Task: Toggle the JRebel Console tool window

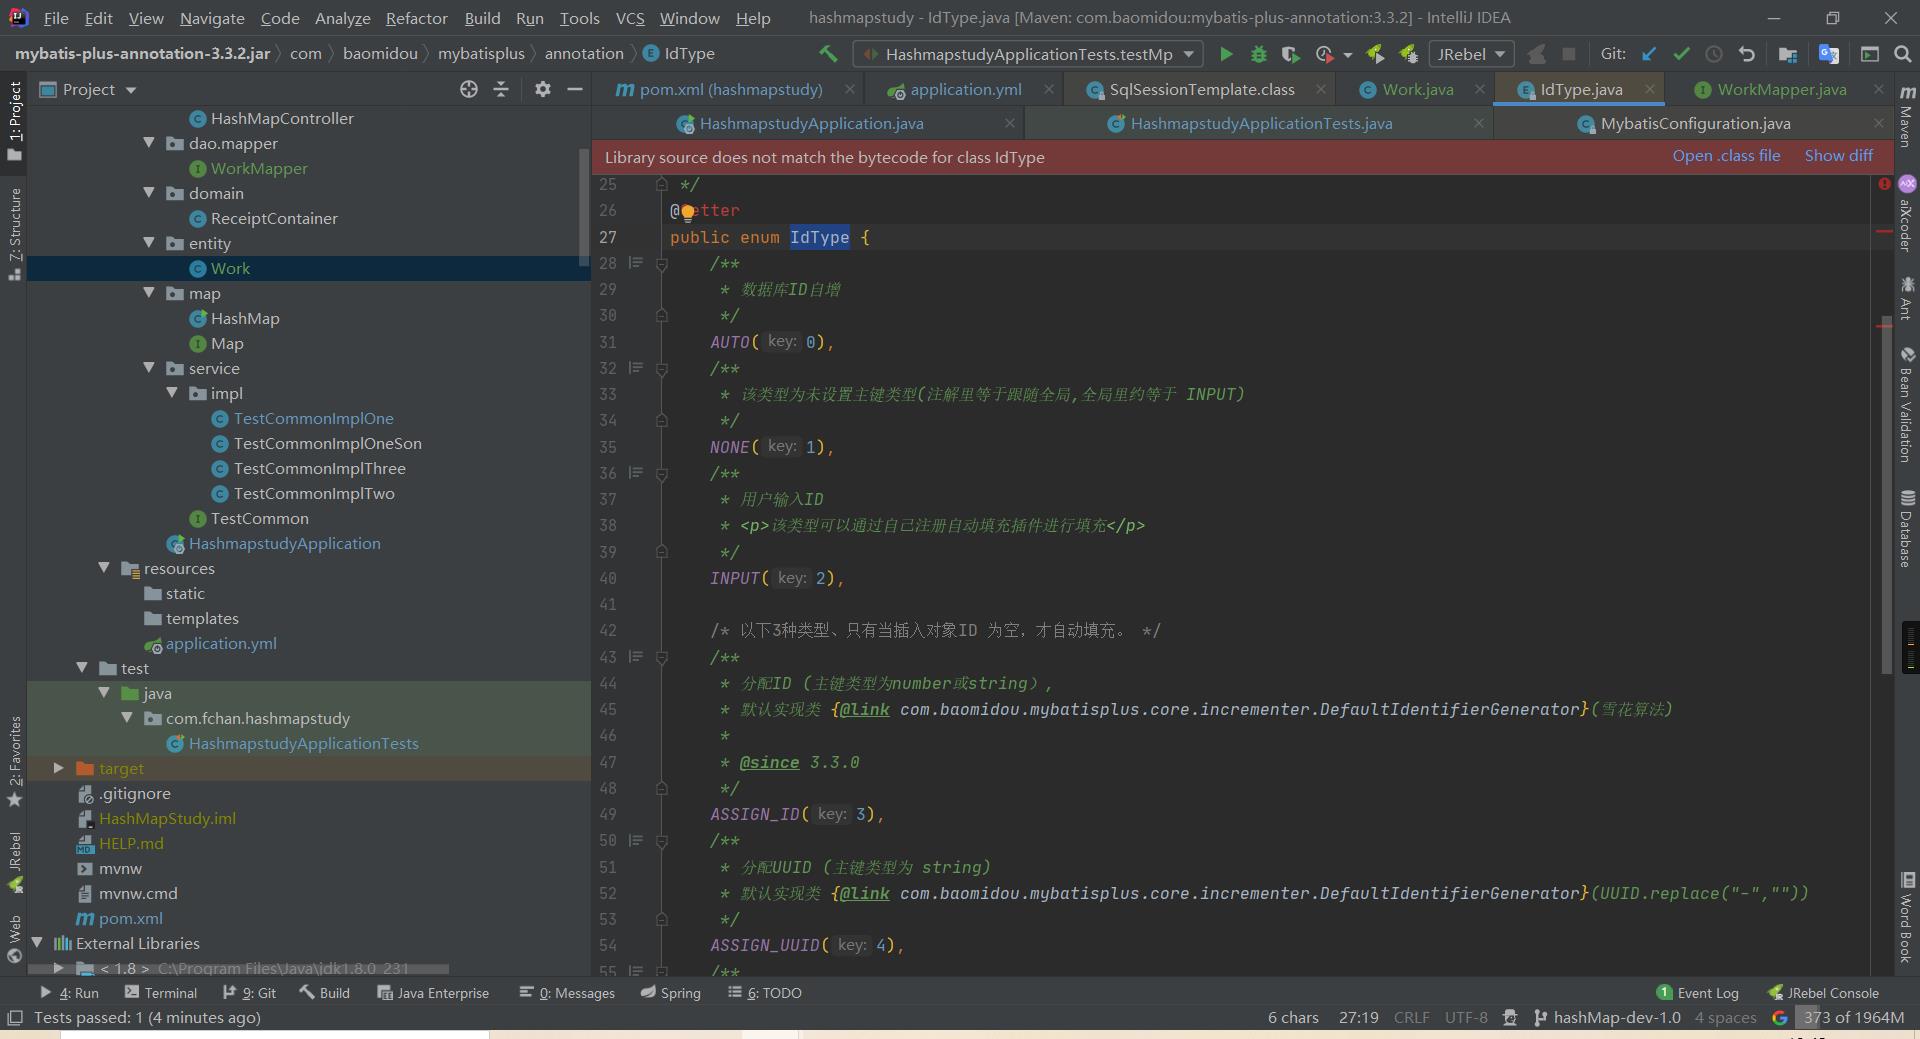Action: [x=1823, y=993]
